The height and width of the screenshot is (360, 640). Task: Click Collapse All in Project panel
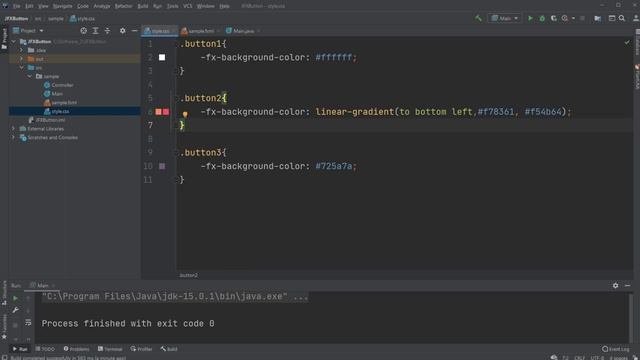(107, 31)
